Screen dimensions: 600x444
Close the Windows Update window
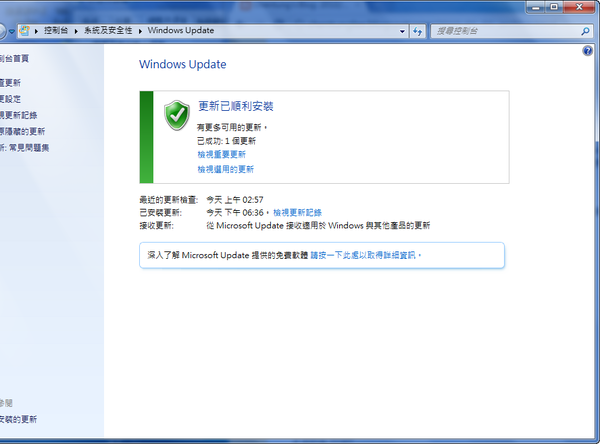(579, 7)
